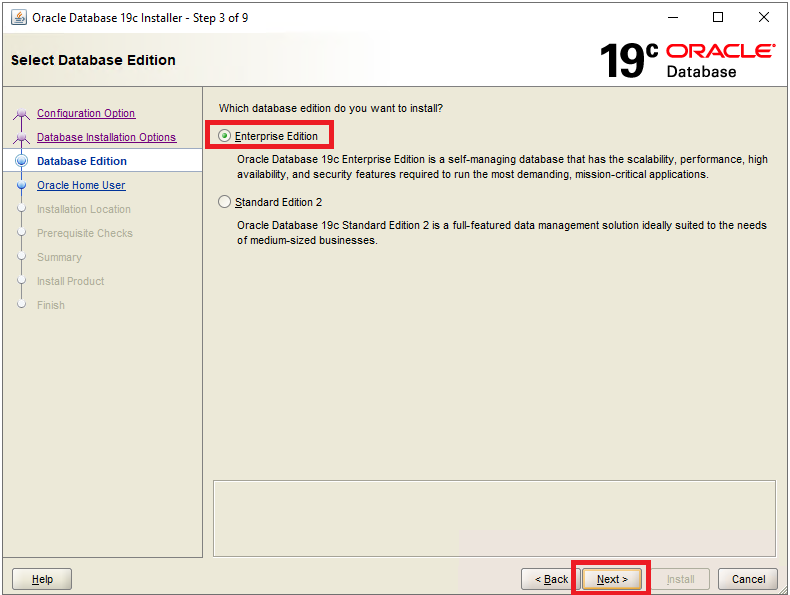Click the Java installer icon in title bar
Viewport: 790px width, 595px height.
[19, 18]
